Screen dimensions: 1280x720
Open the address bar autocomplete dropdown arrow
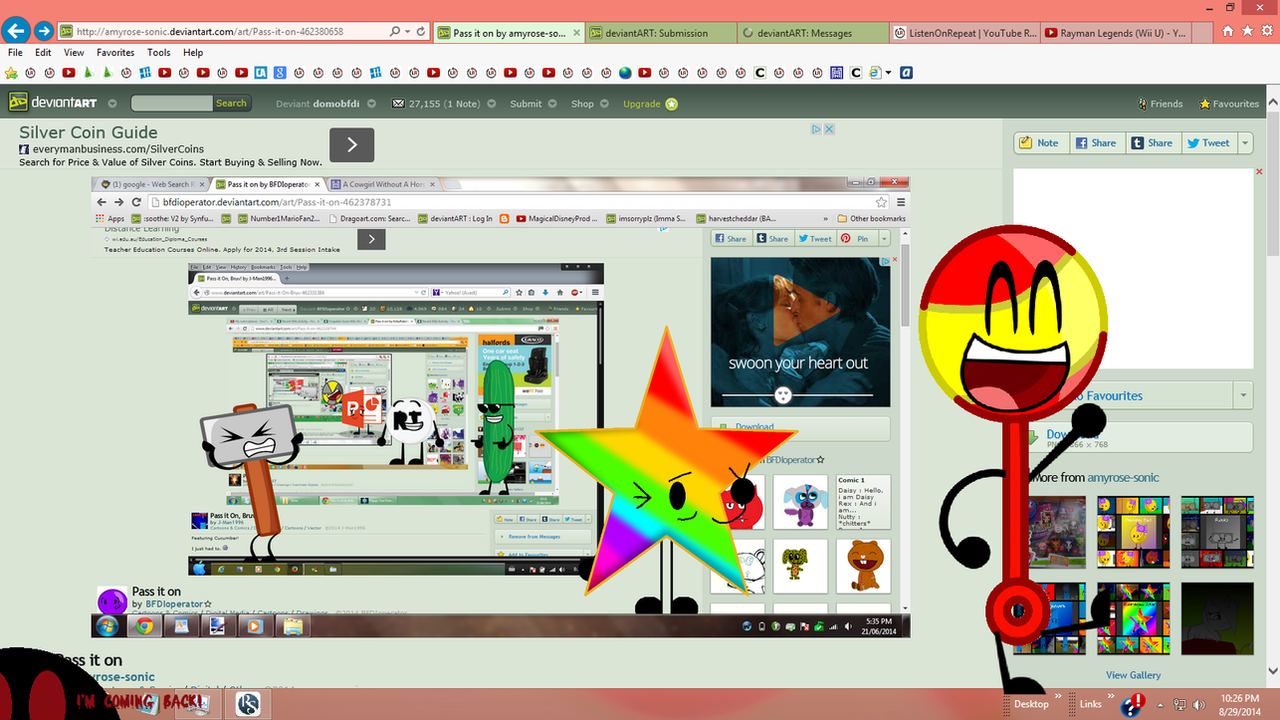(408, 32)
